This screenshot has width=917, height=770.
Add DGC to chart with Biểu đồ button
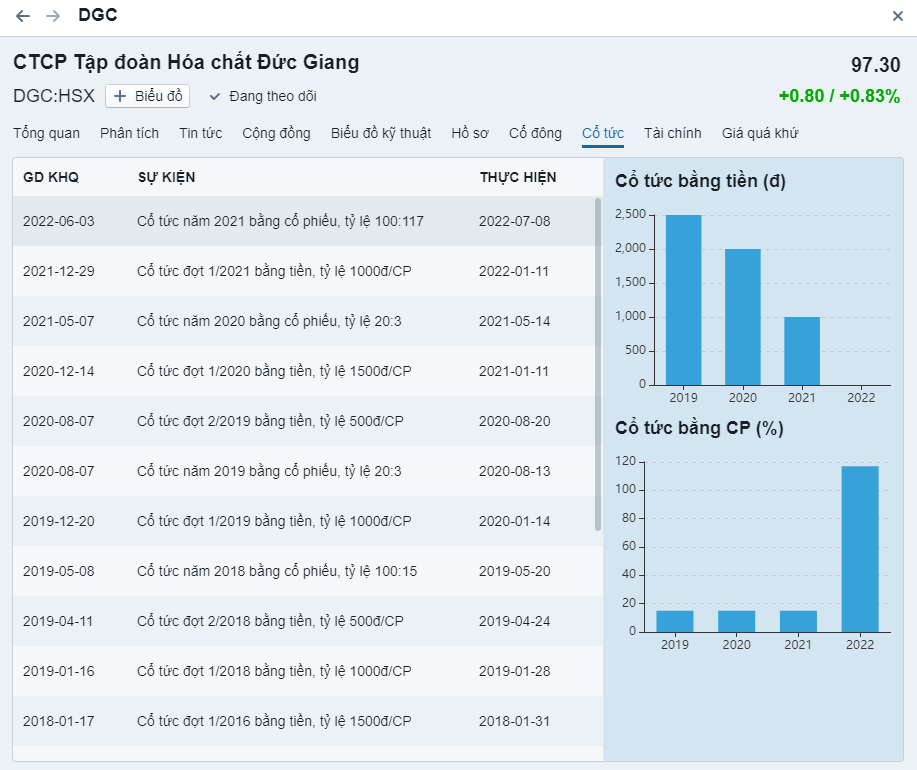pyautogui.click(x=147, y=96)
